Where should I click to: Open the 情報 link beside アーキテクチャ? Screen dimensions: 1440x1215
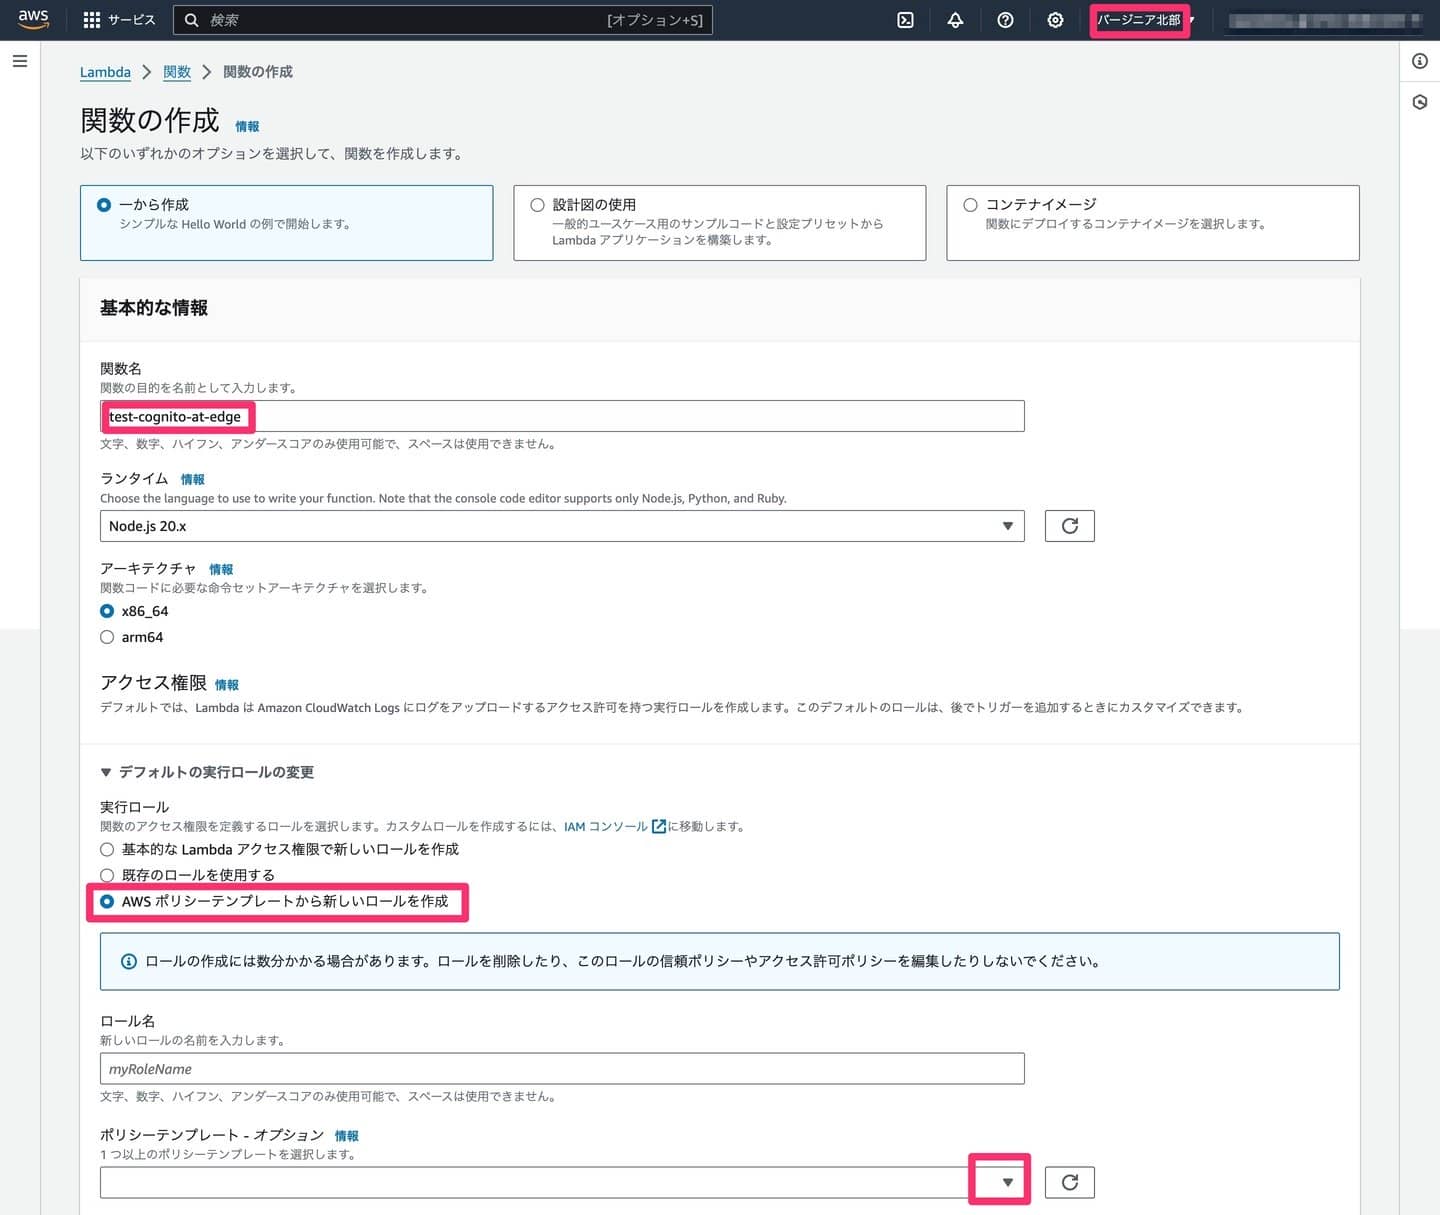(221, 569)
